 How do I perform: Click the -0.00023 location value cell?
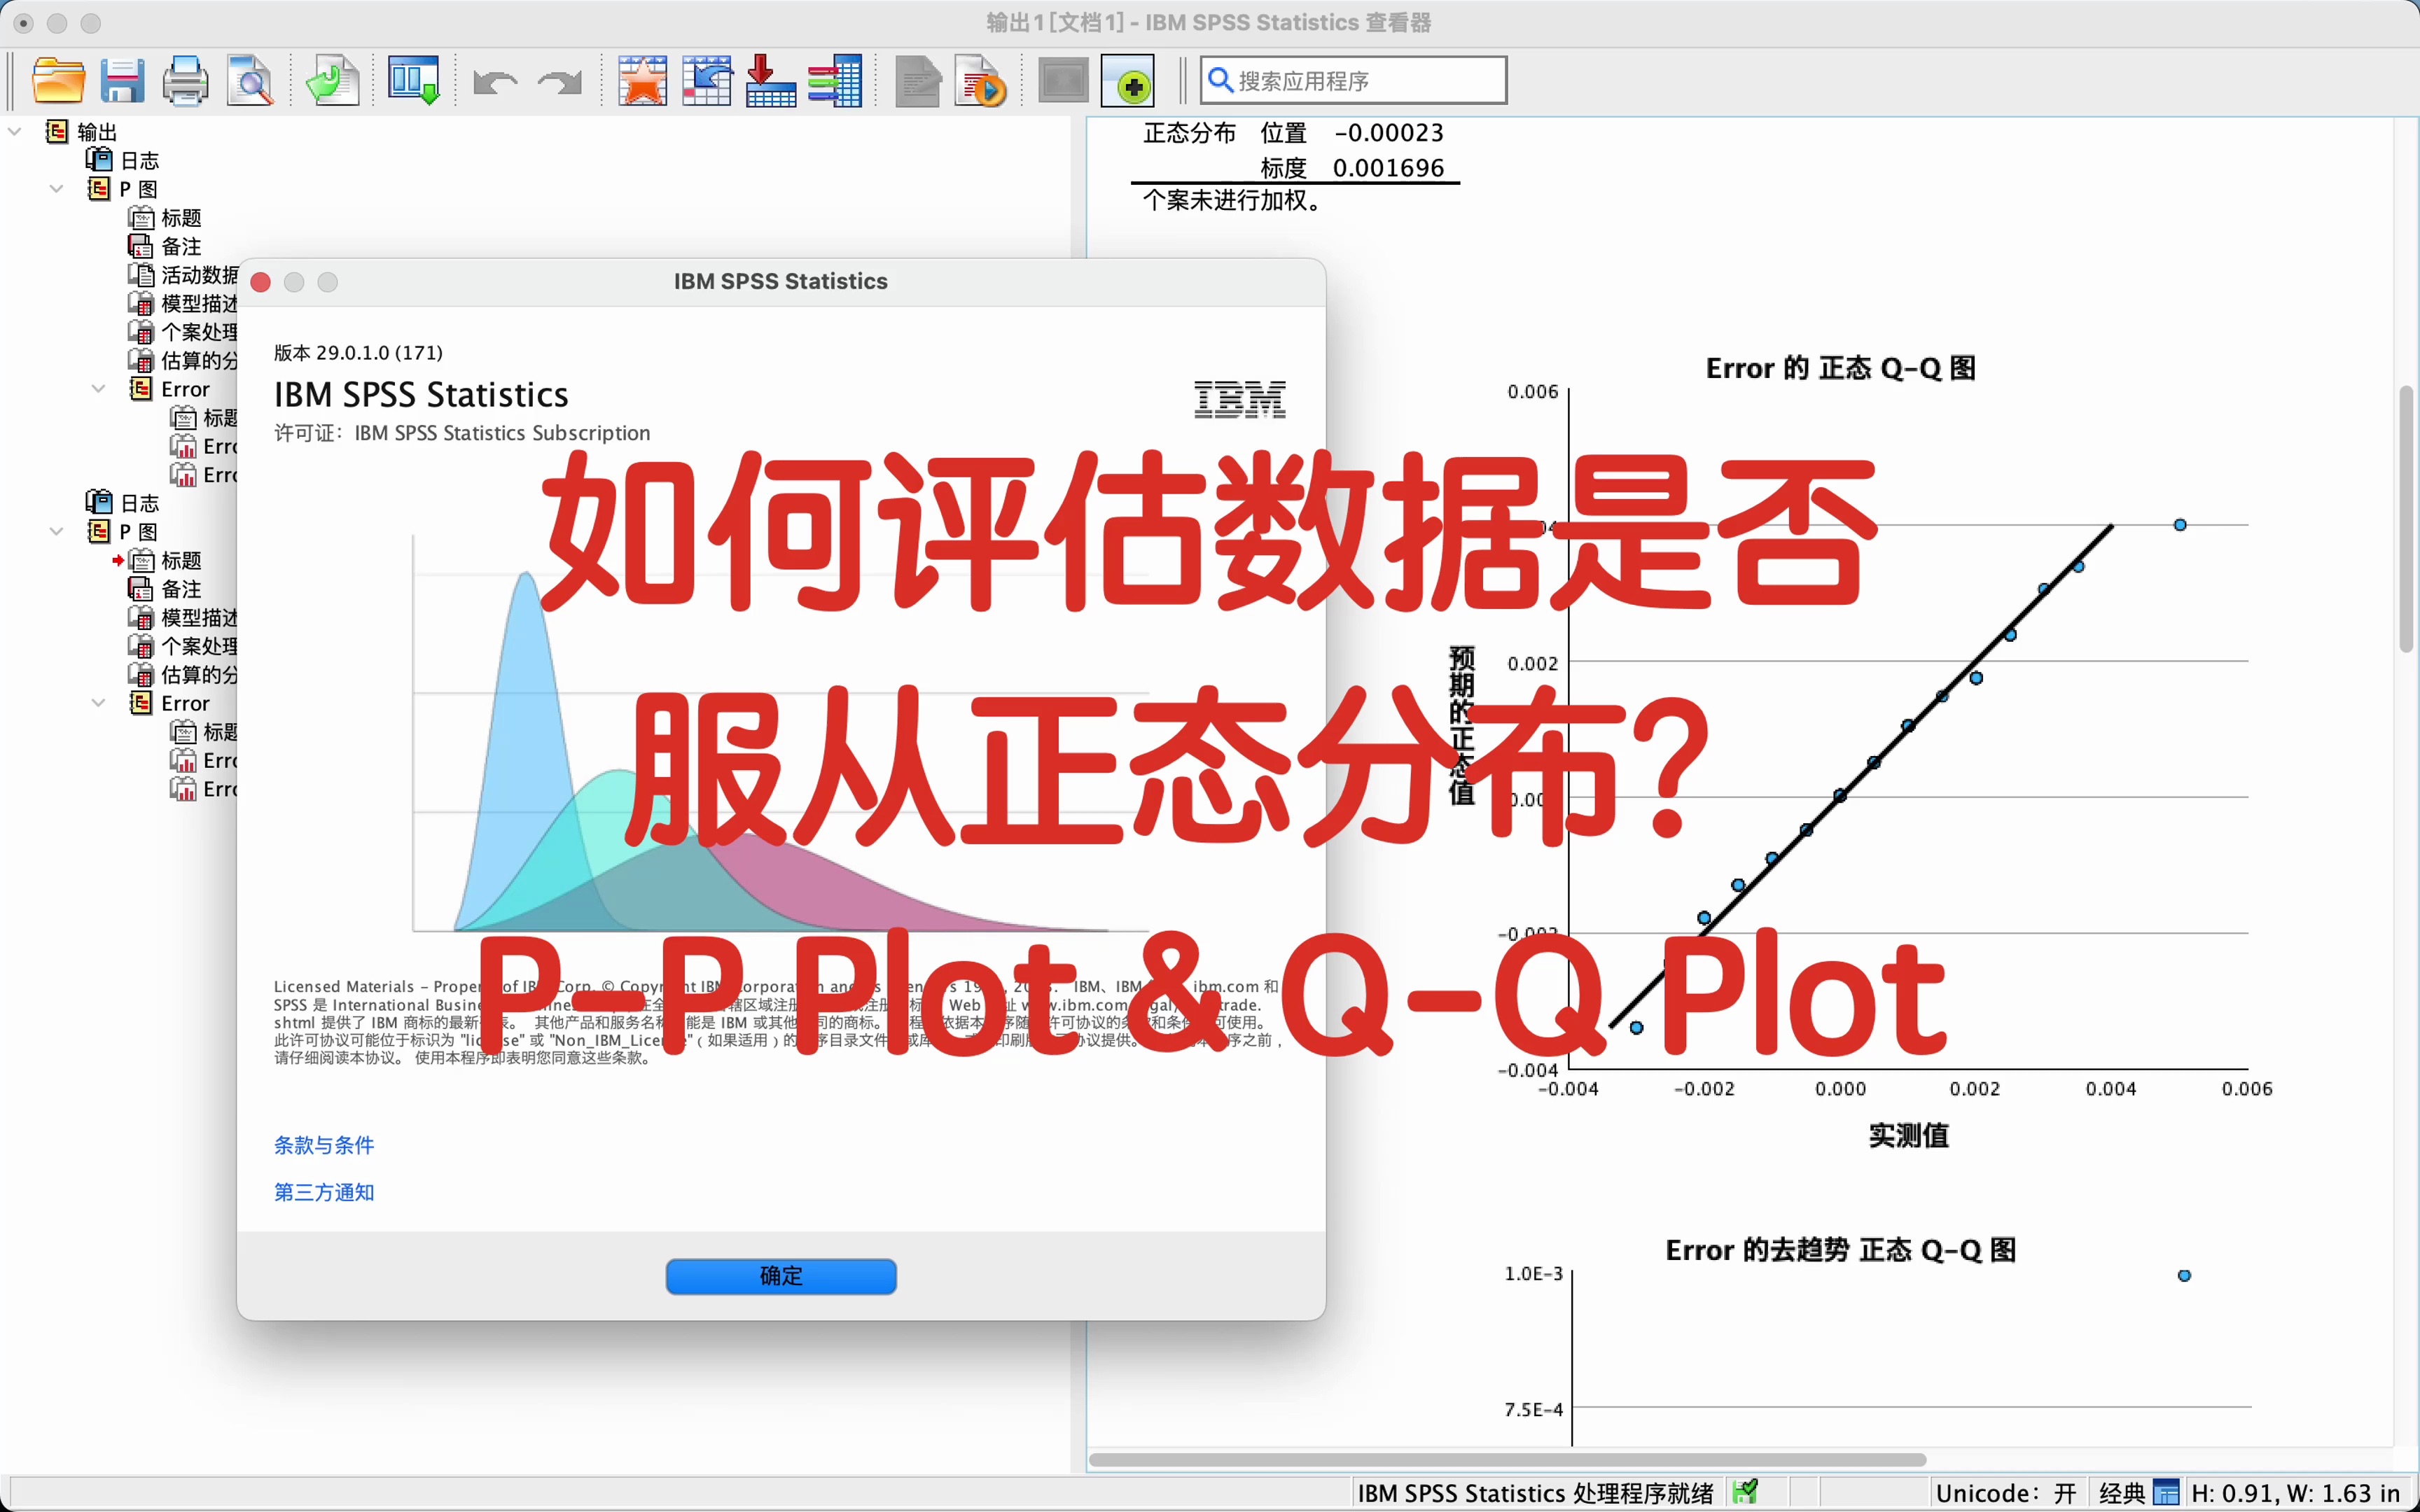(x=1388, y=133)
